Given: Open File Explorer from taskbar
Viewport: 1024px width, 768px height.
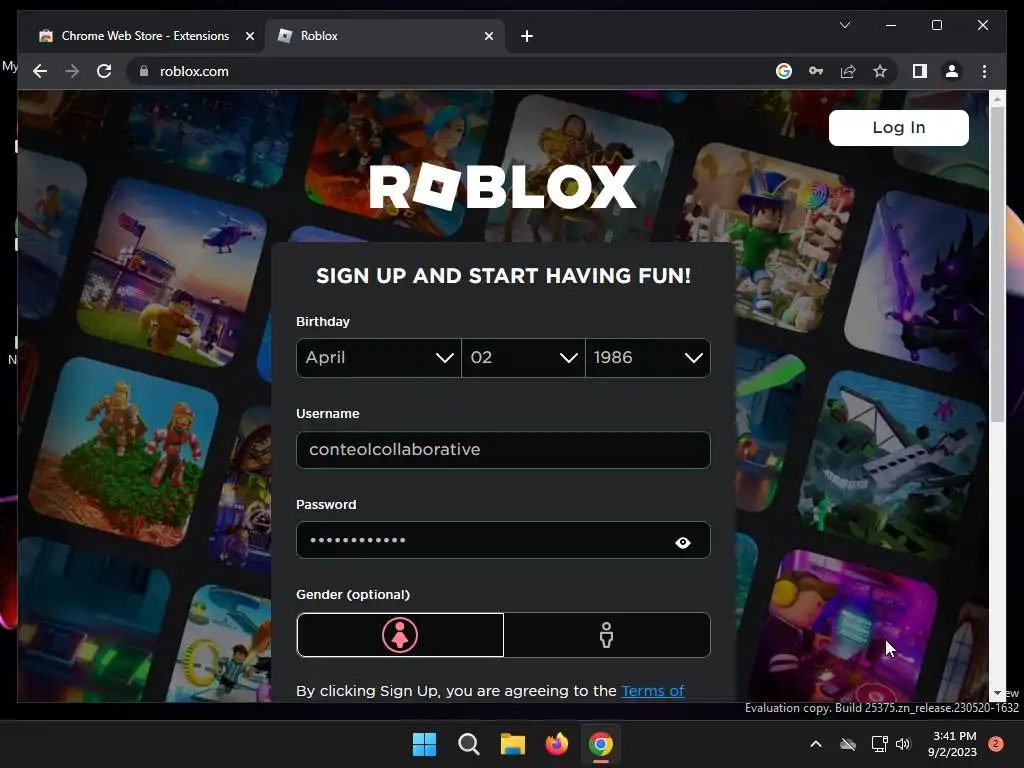Looking at the screenshot, I should tap(513, 744).
